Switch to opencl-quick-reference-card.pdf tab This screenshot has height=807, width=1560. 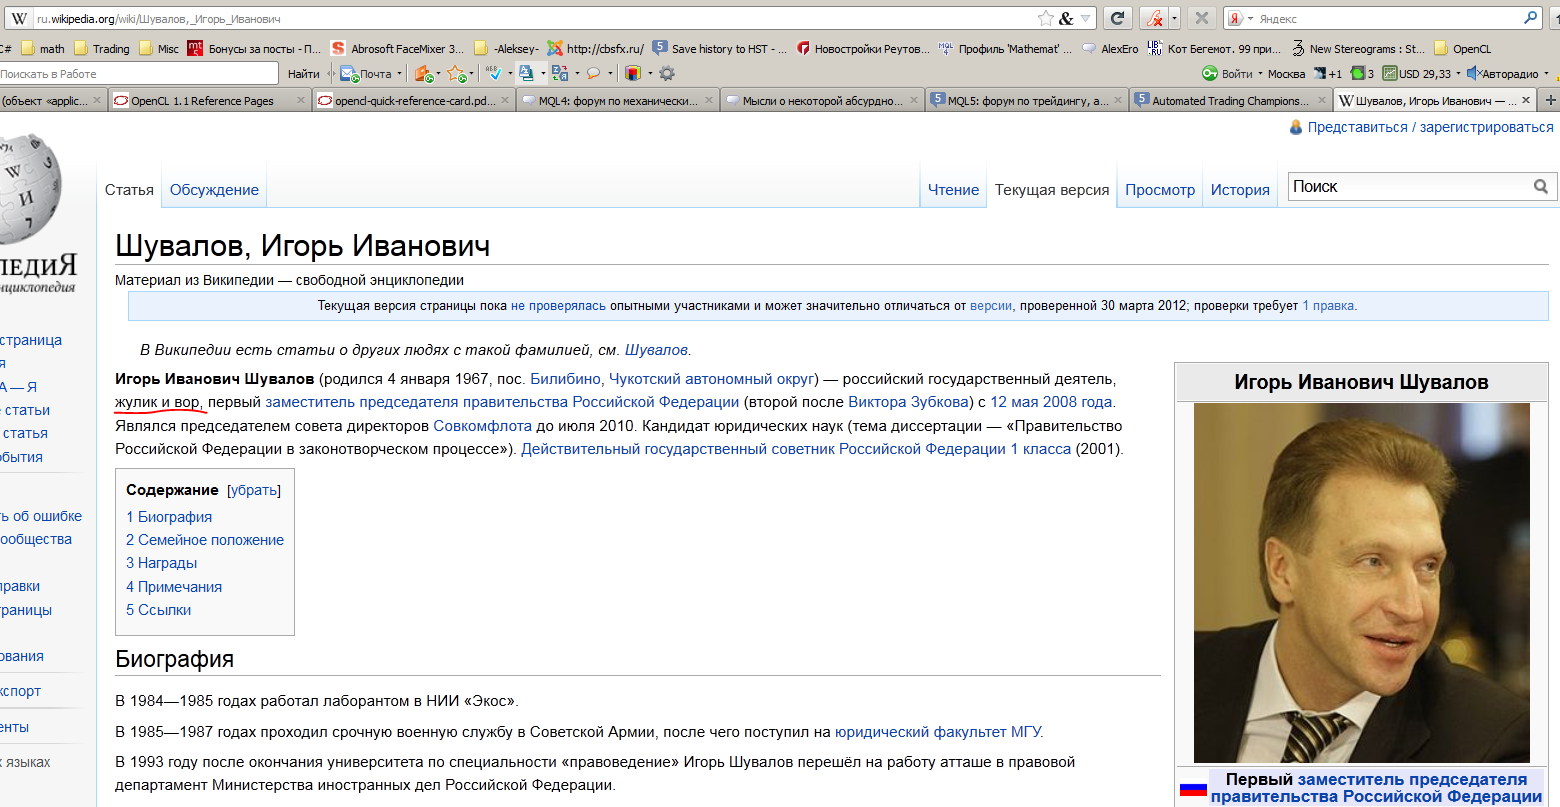pos(414,100)
